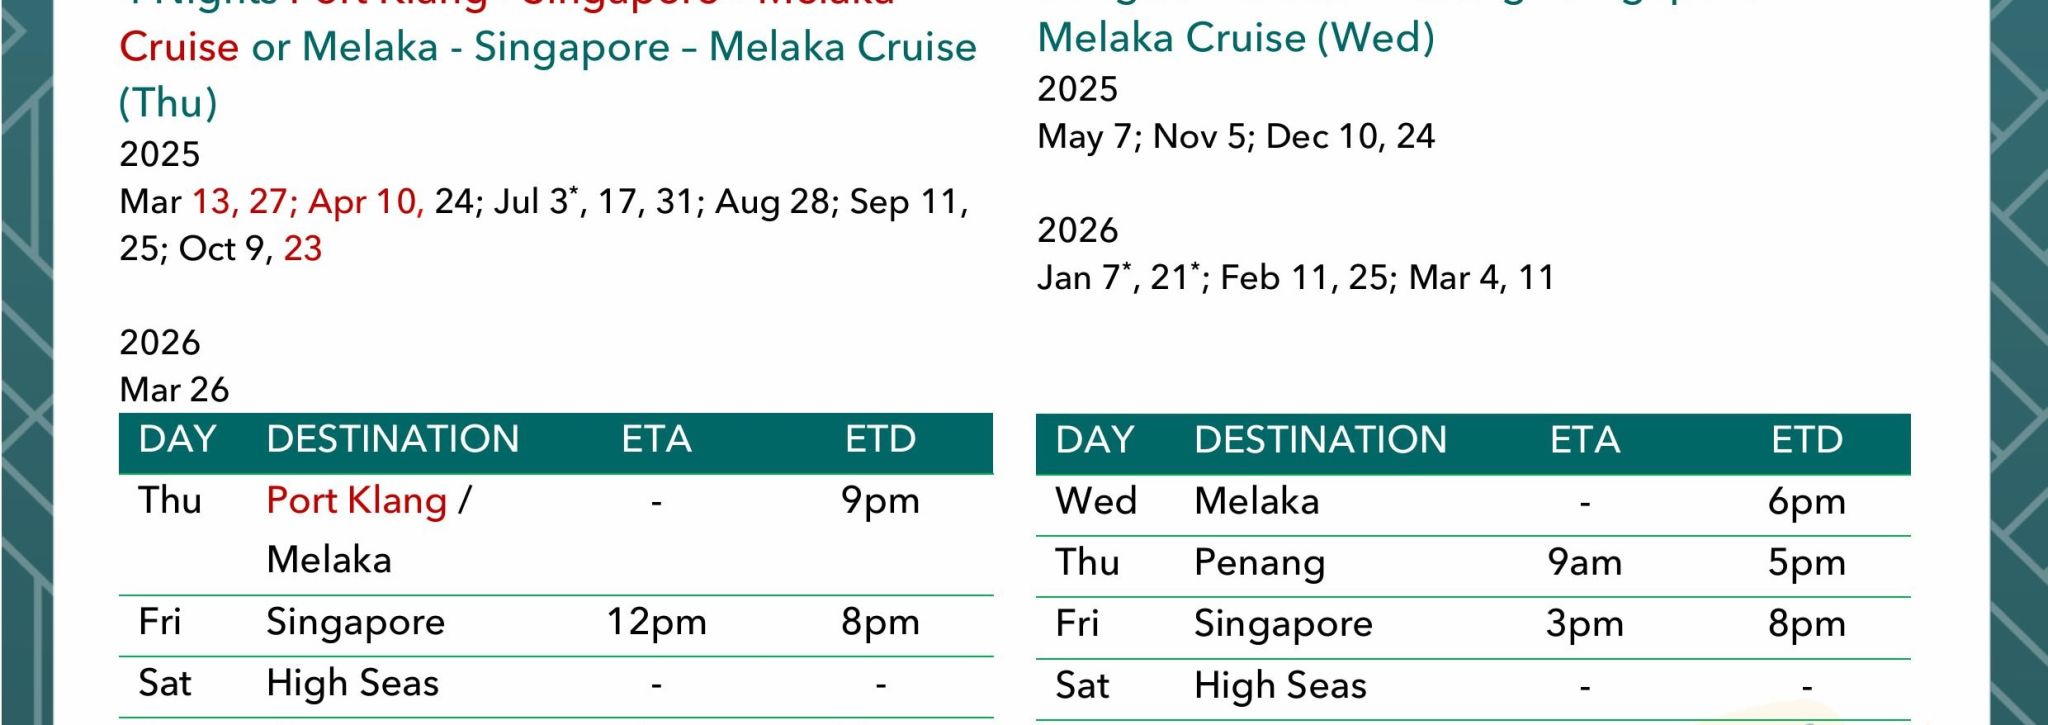Click the 3pm Singapore arrival in right table
2048x725 pixels.
point(1584,624)
